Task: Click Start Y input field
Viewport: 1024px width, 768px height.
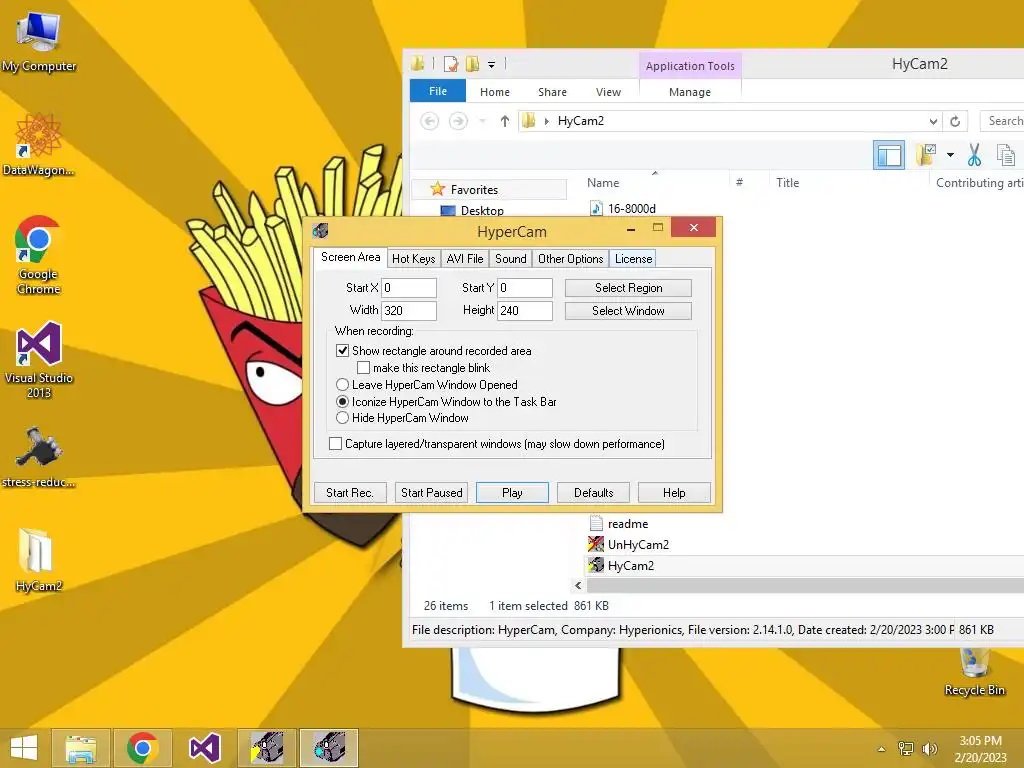Action: click(525, 288)
